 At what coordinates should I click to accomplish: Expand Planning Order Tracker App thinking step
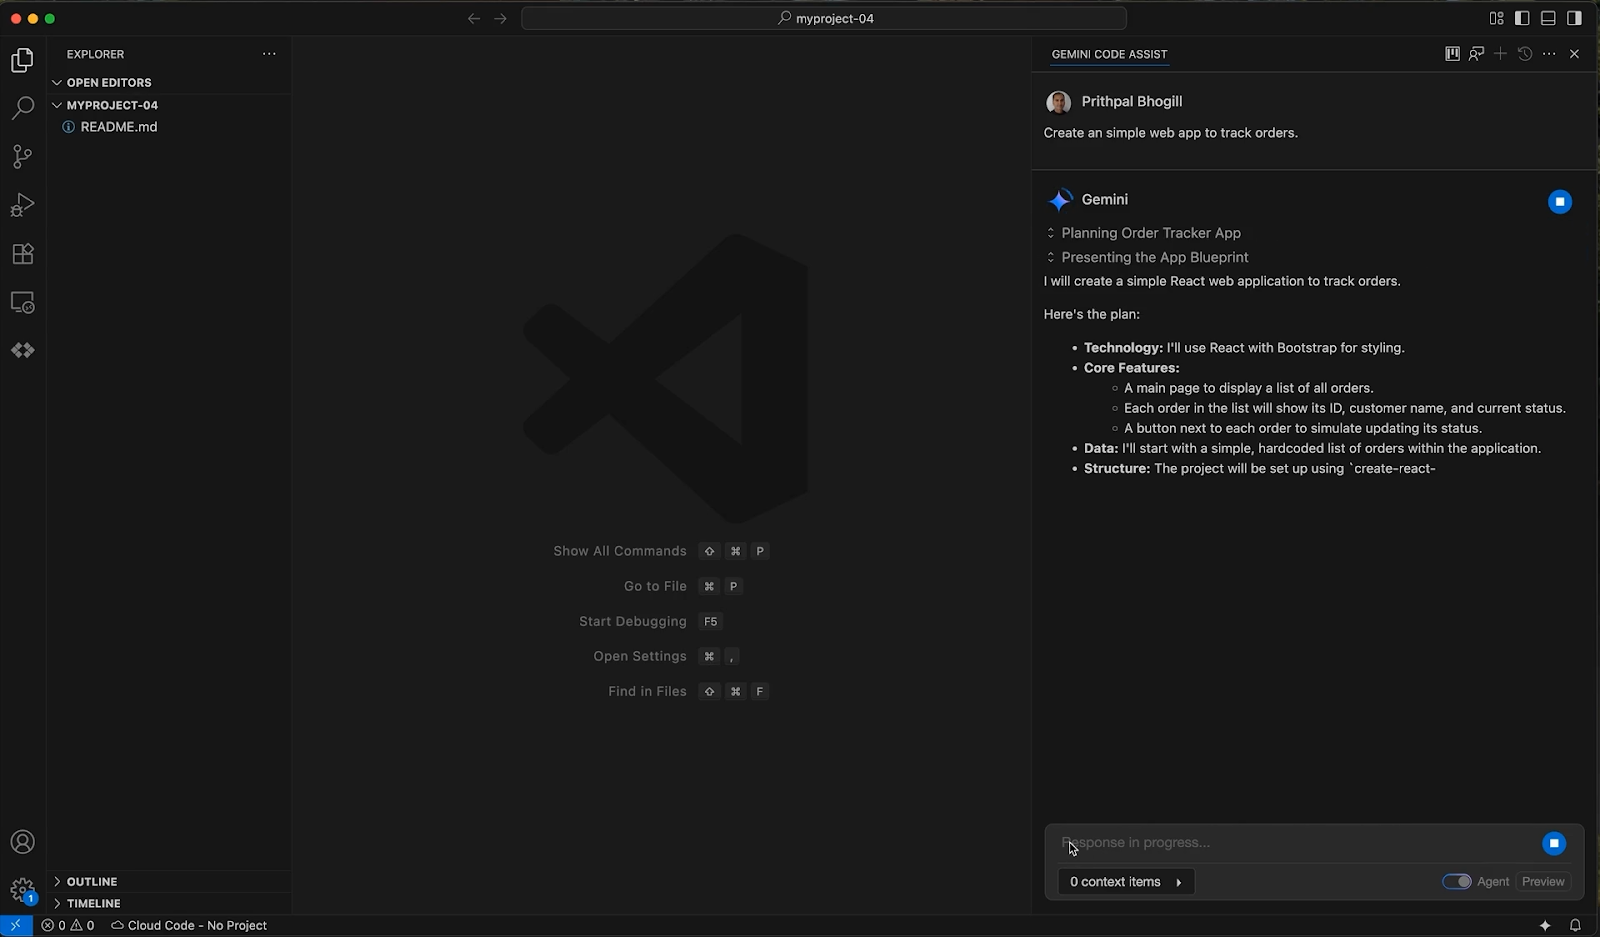[1143, 233]
